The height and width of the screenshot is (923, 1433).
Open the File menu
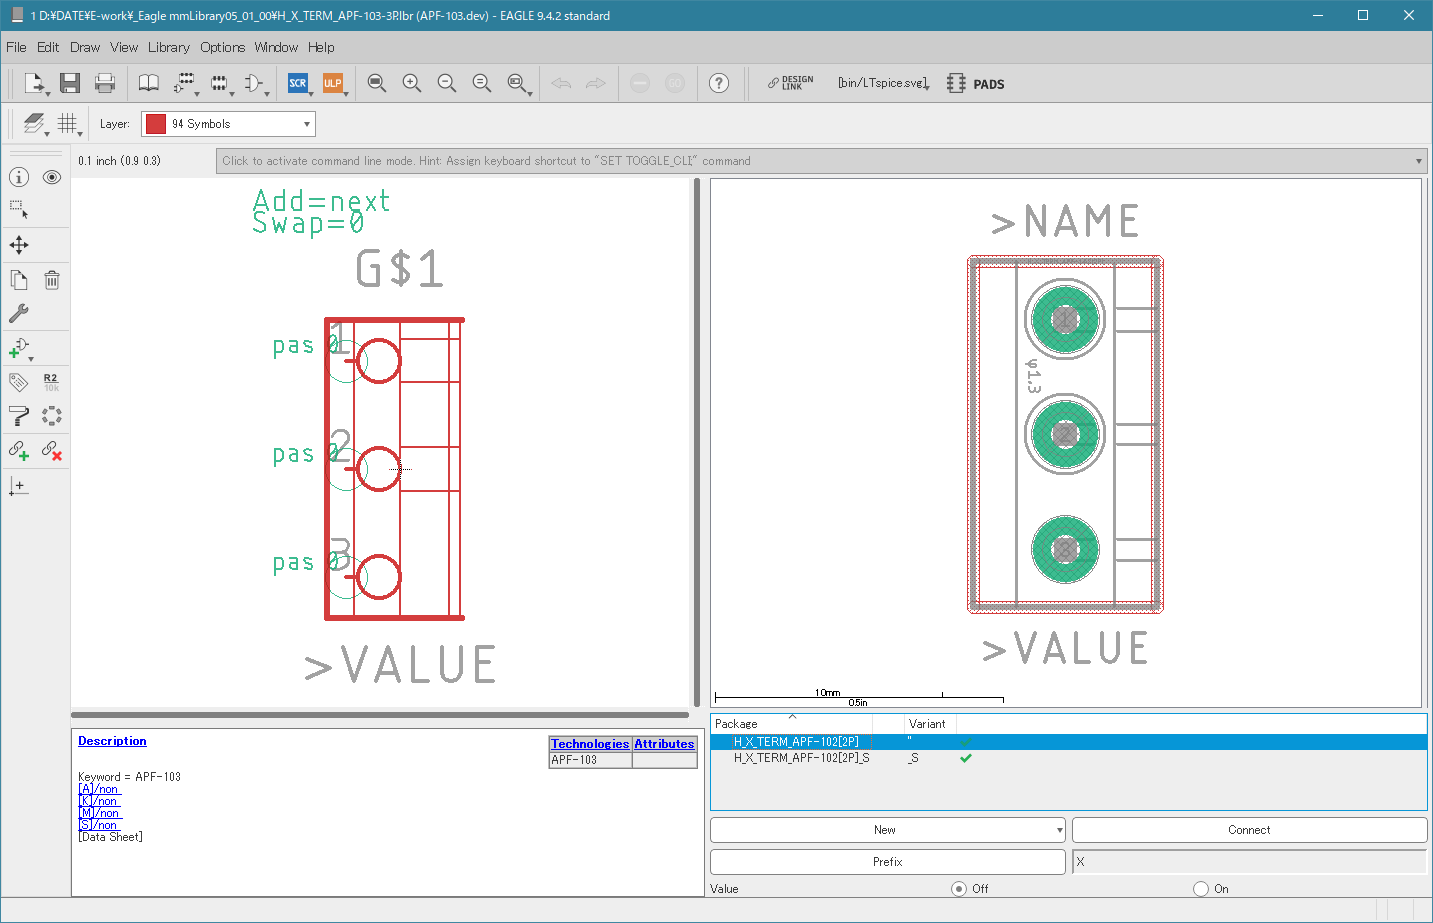(16, 47)
